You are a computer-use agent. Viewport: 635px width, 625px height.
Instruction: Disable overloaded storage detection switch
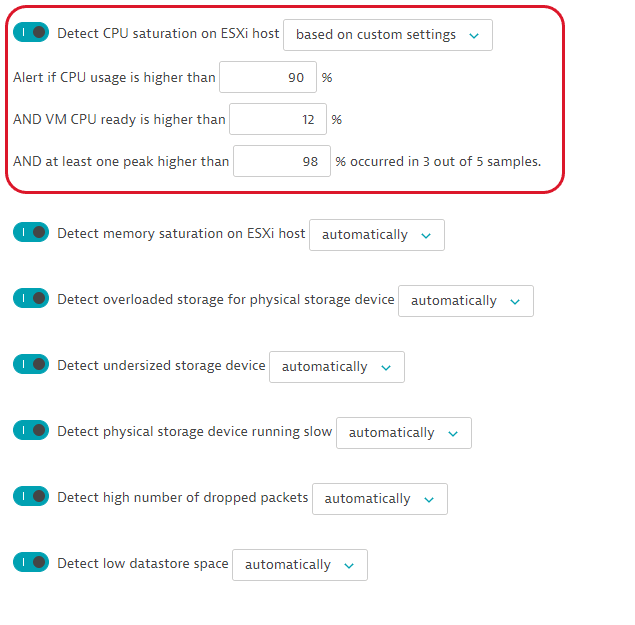coord(31,299)
